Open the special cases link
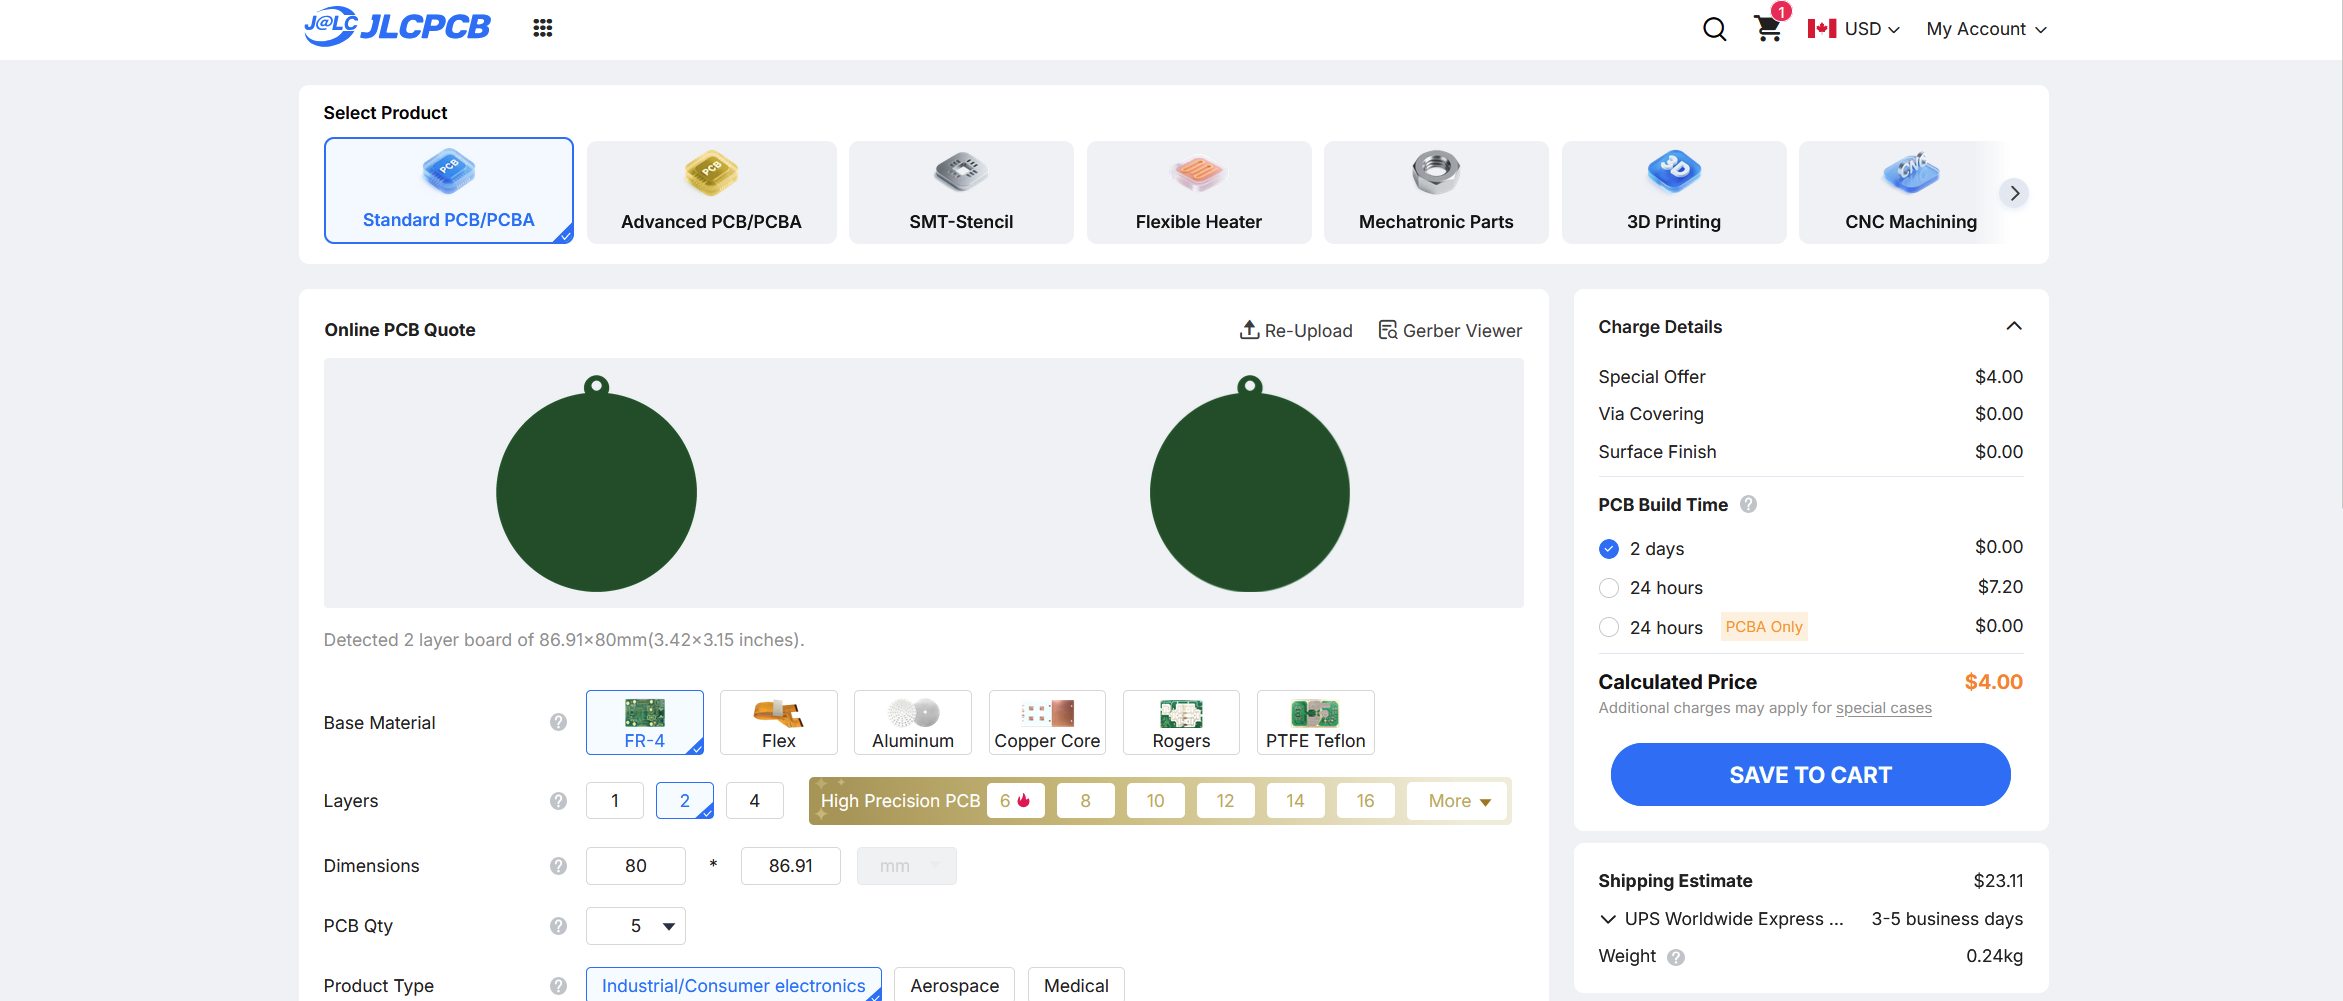Screen dimensions: 2343x1001 [x=1883, y=708]
